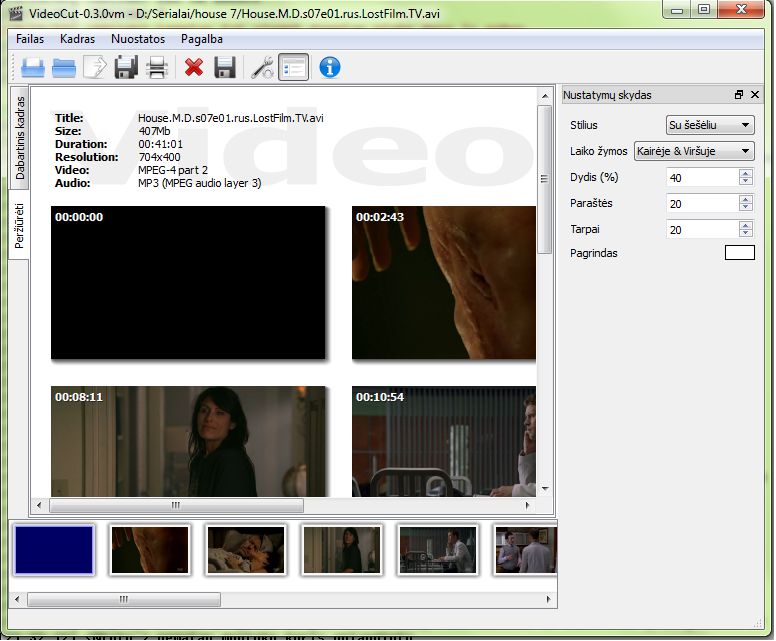The height and width of the screenshot is (641, 776).
Task: Click the single floppy save icon
Action: pos(225,67)
